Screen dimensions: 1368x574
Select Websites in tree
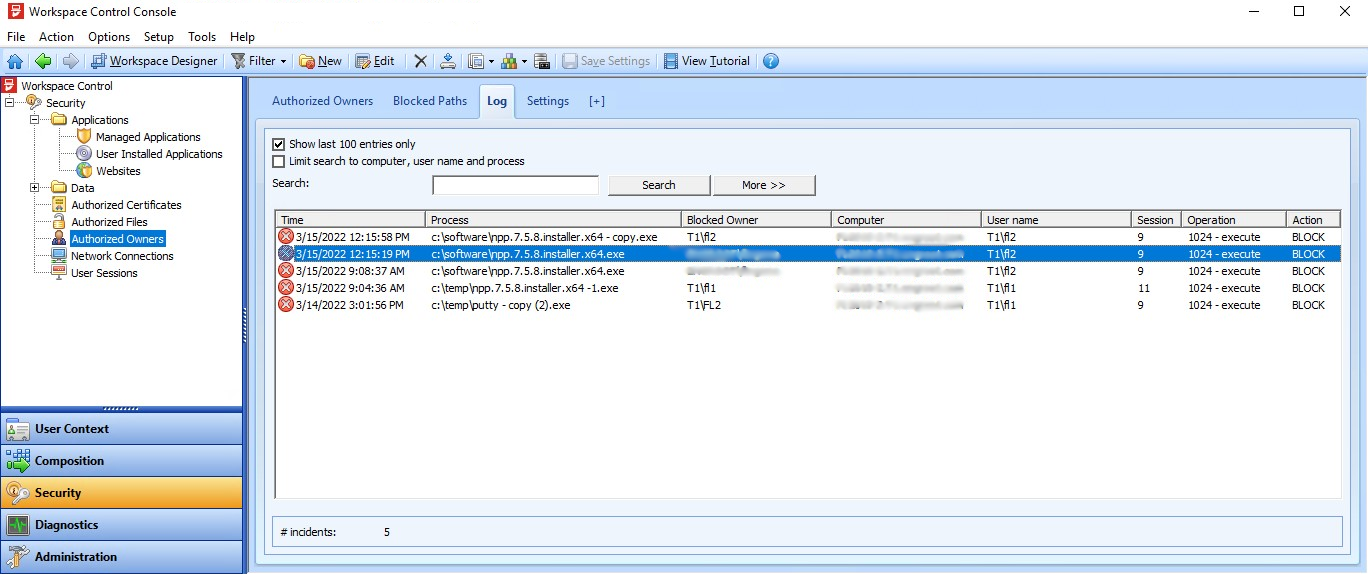pyautogui.click(x=118, y=171)
